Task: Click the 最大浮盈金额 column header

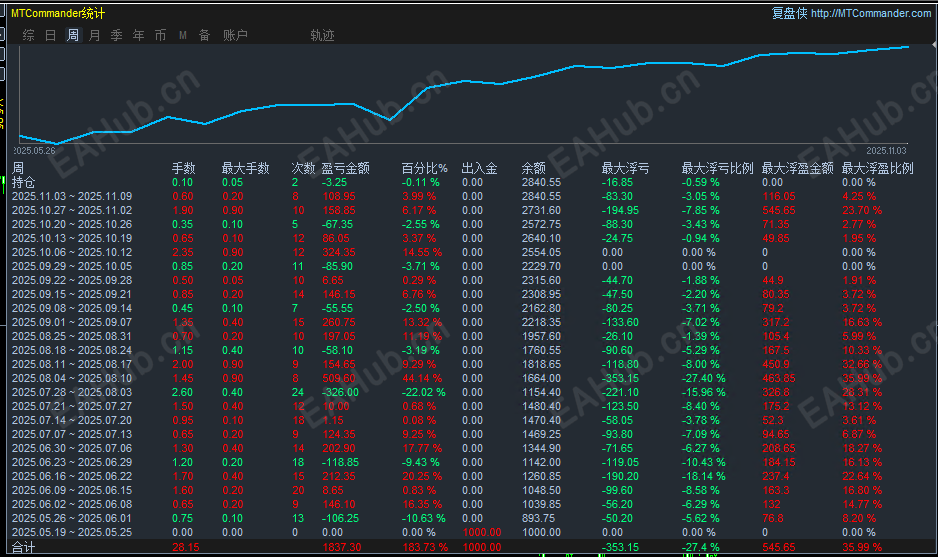Action: tap(797, 169)
